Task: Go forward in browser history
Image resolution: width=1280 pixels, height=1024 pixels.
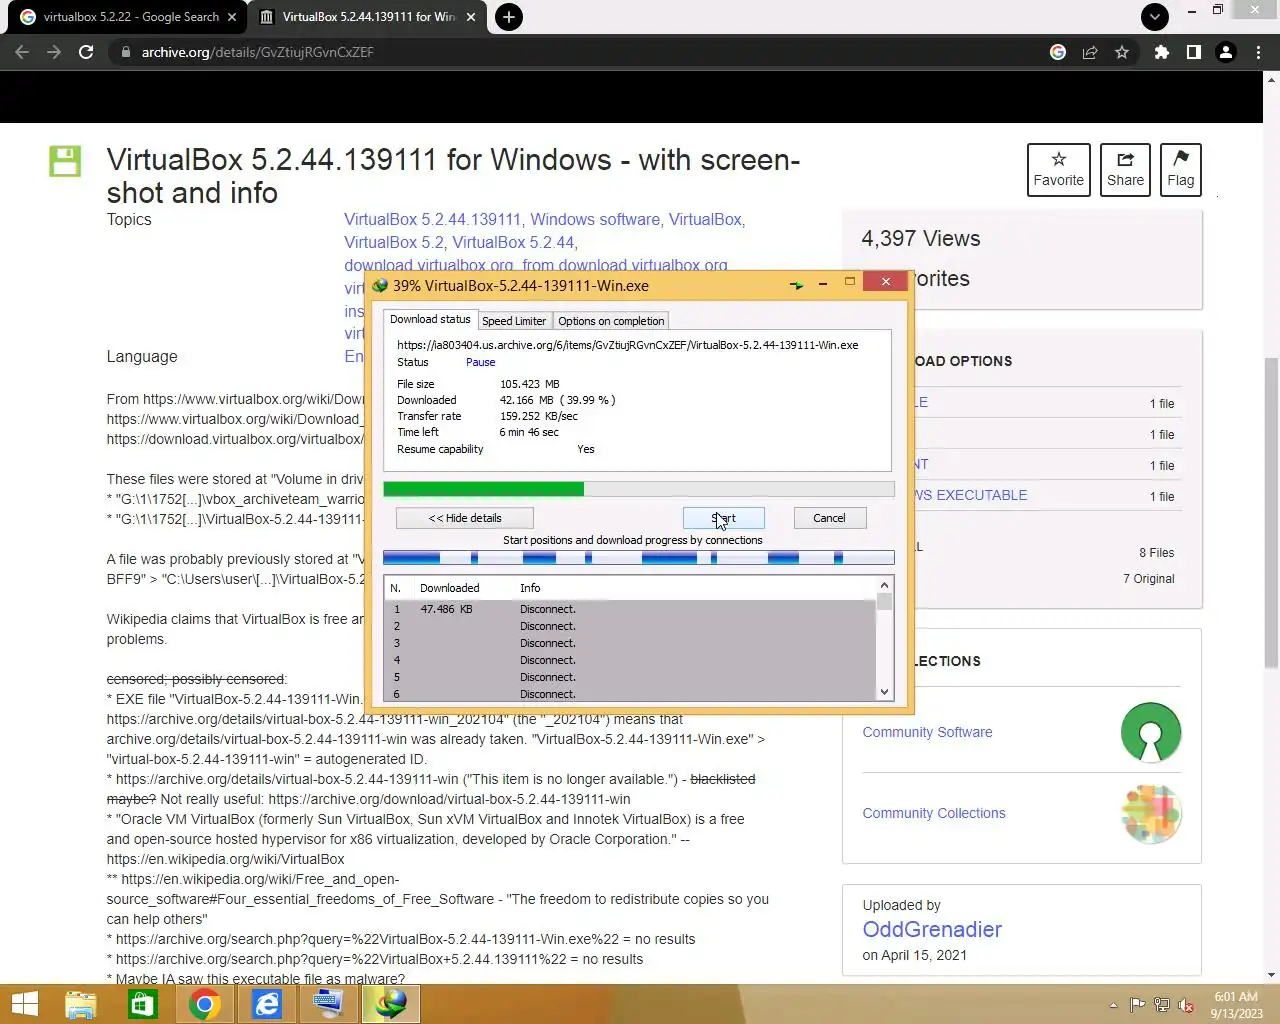Action: [54, 52]
